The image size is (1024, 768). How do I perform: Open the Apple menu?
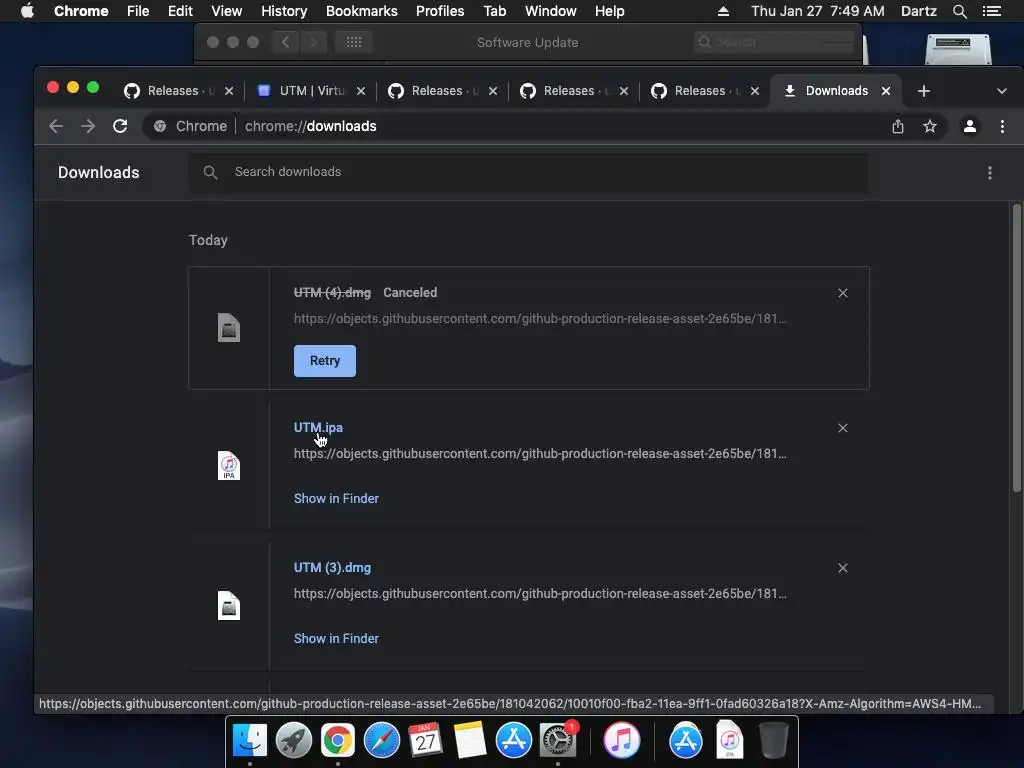[27, 11]
